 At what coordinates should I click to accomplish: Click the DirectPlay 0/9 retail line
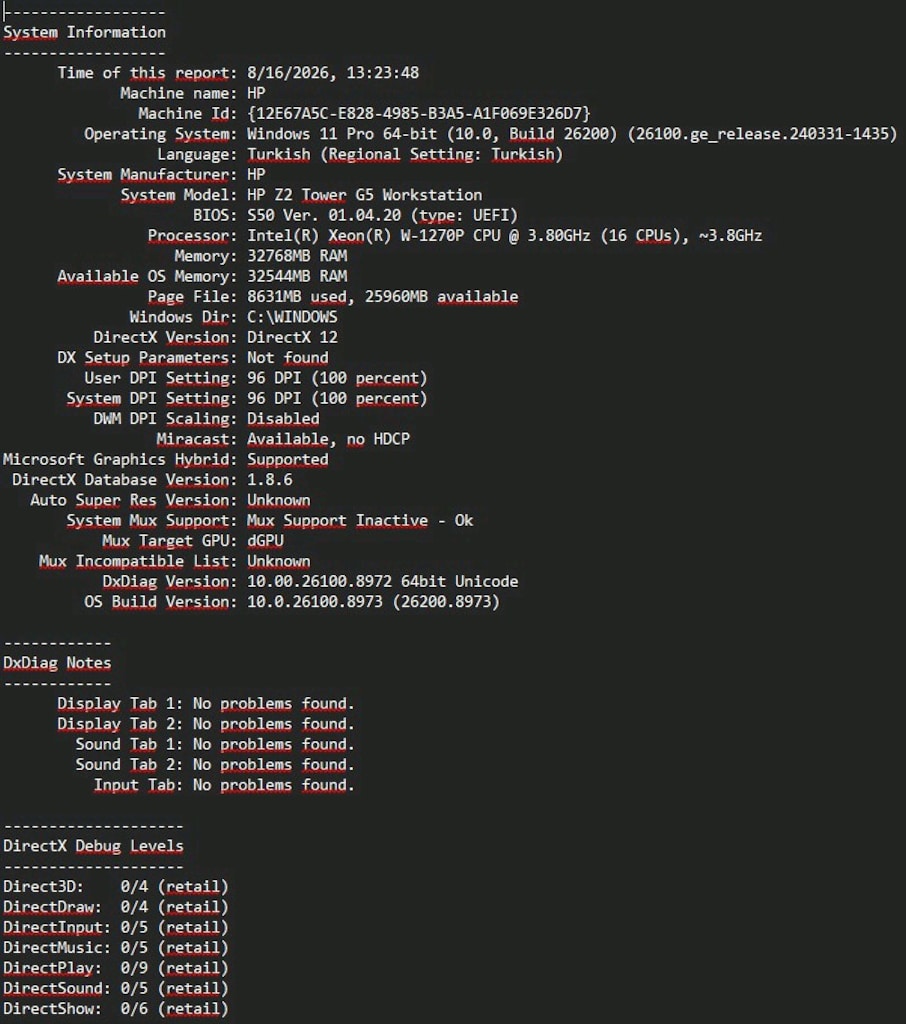(116, 968)
